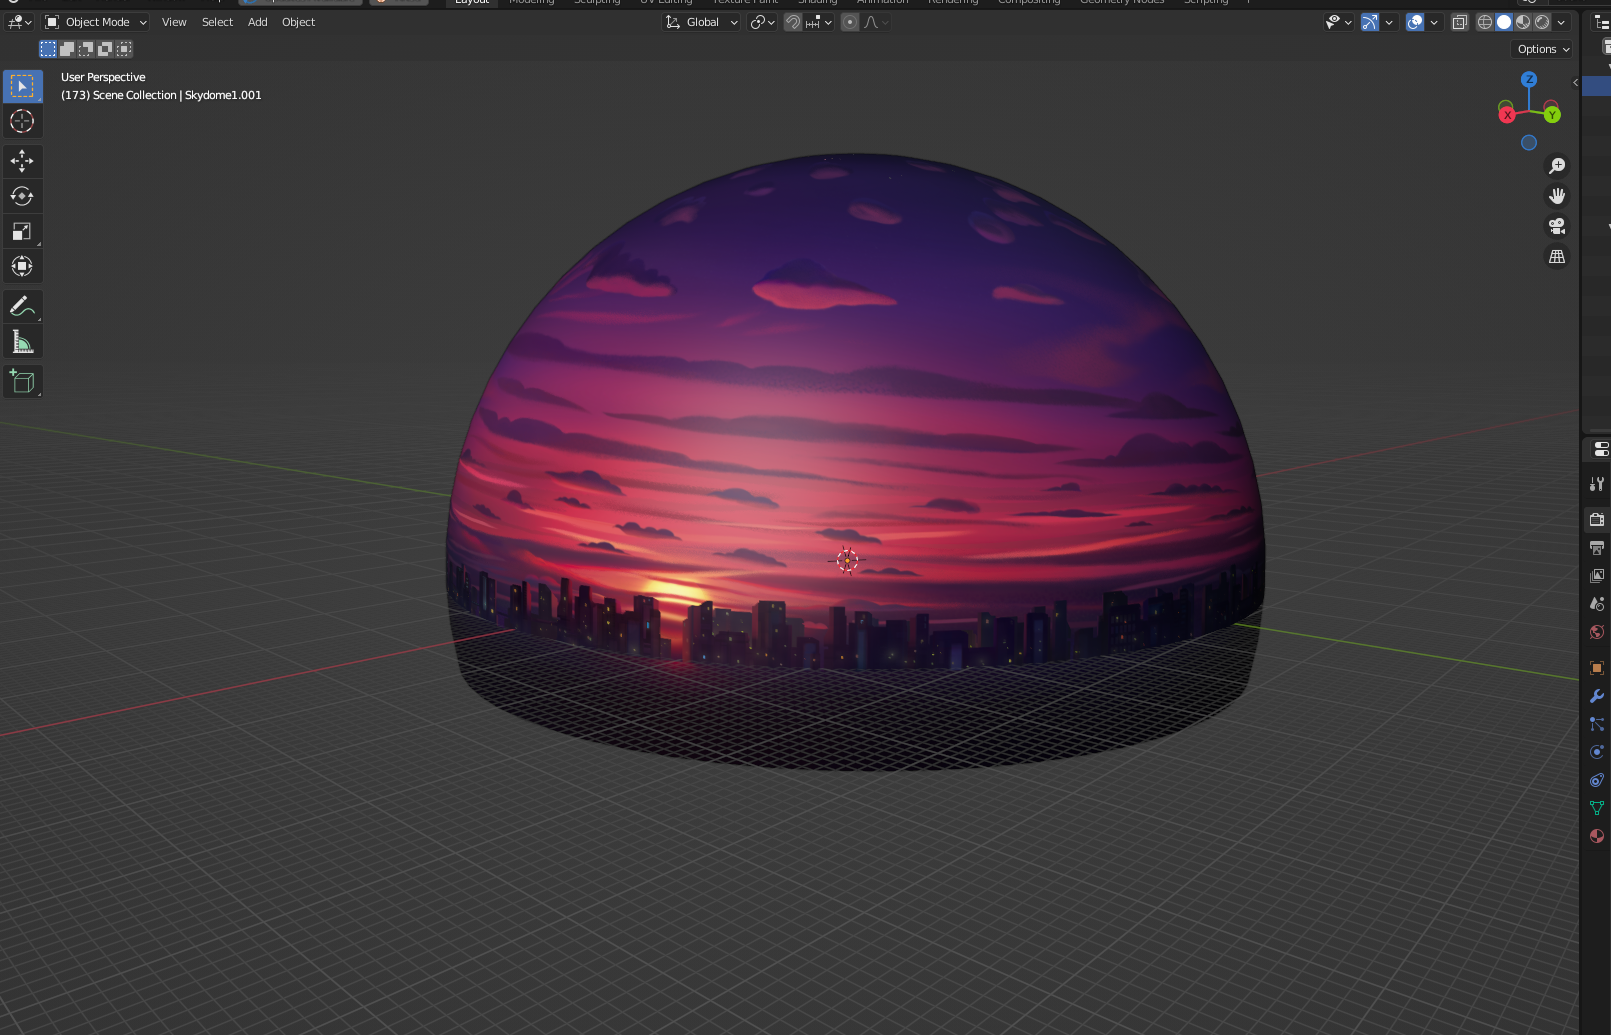The height and width of the screenshot is (1035, 1611).
Task: Set selection mode to new selection
Action: pyautogui.click(x=48, y=49)
